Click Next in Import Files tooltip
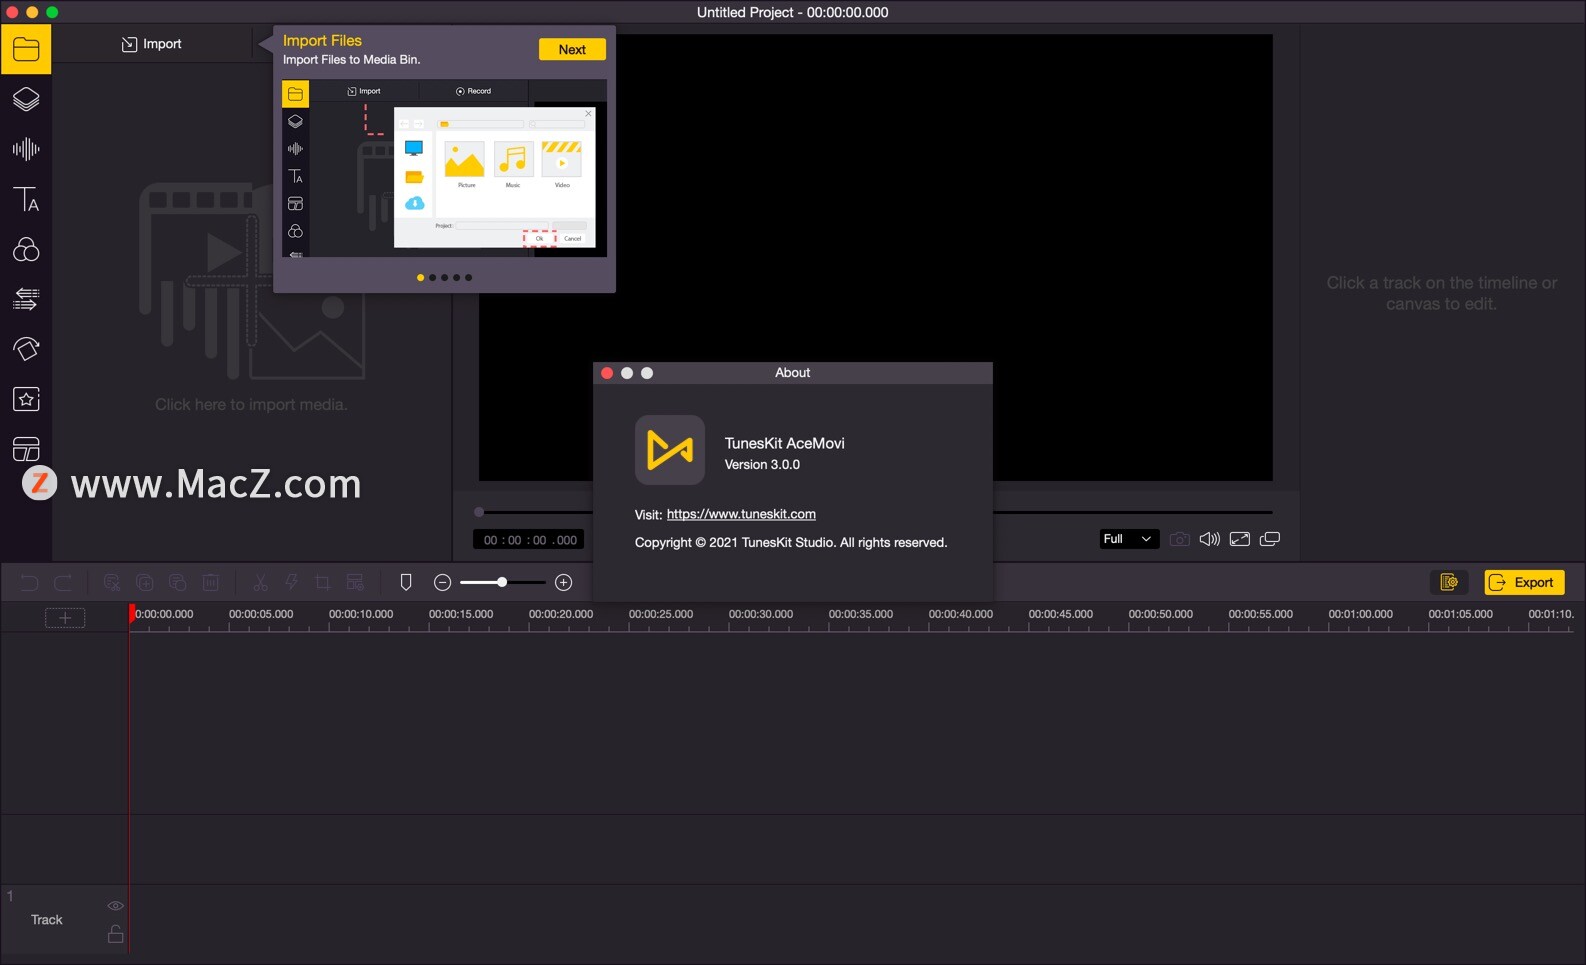Image resolution: width=1586 pixels, height=965 pixels. [x=572, y=50]
